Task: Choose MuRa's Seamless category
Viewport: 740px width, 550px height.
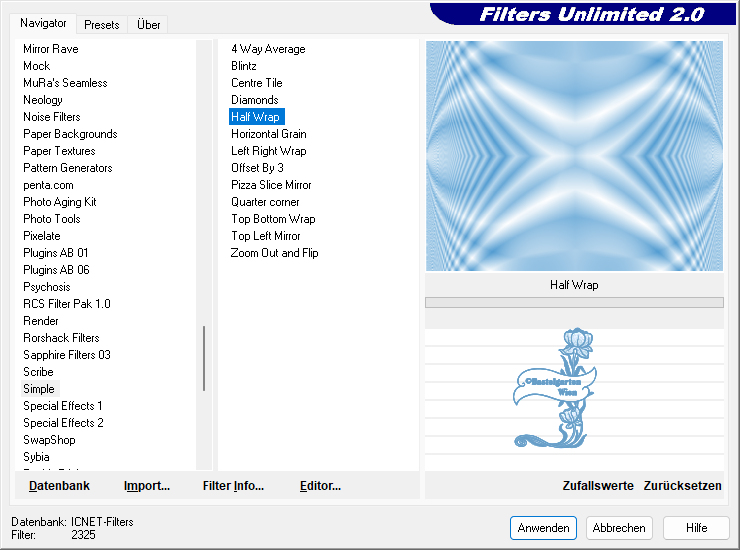Action: point(65,83)
